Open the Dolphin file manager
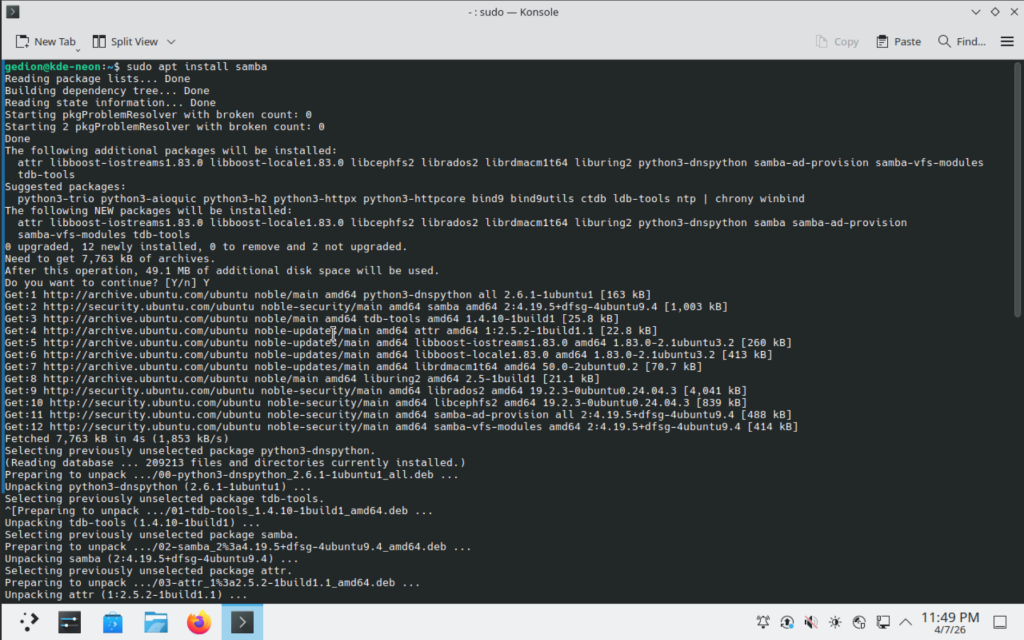Image resolution: width=1024 pixels, height=640 pixels. pos(155,622)
